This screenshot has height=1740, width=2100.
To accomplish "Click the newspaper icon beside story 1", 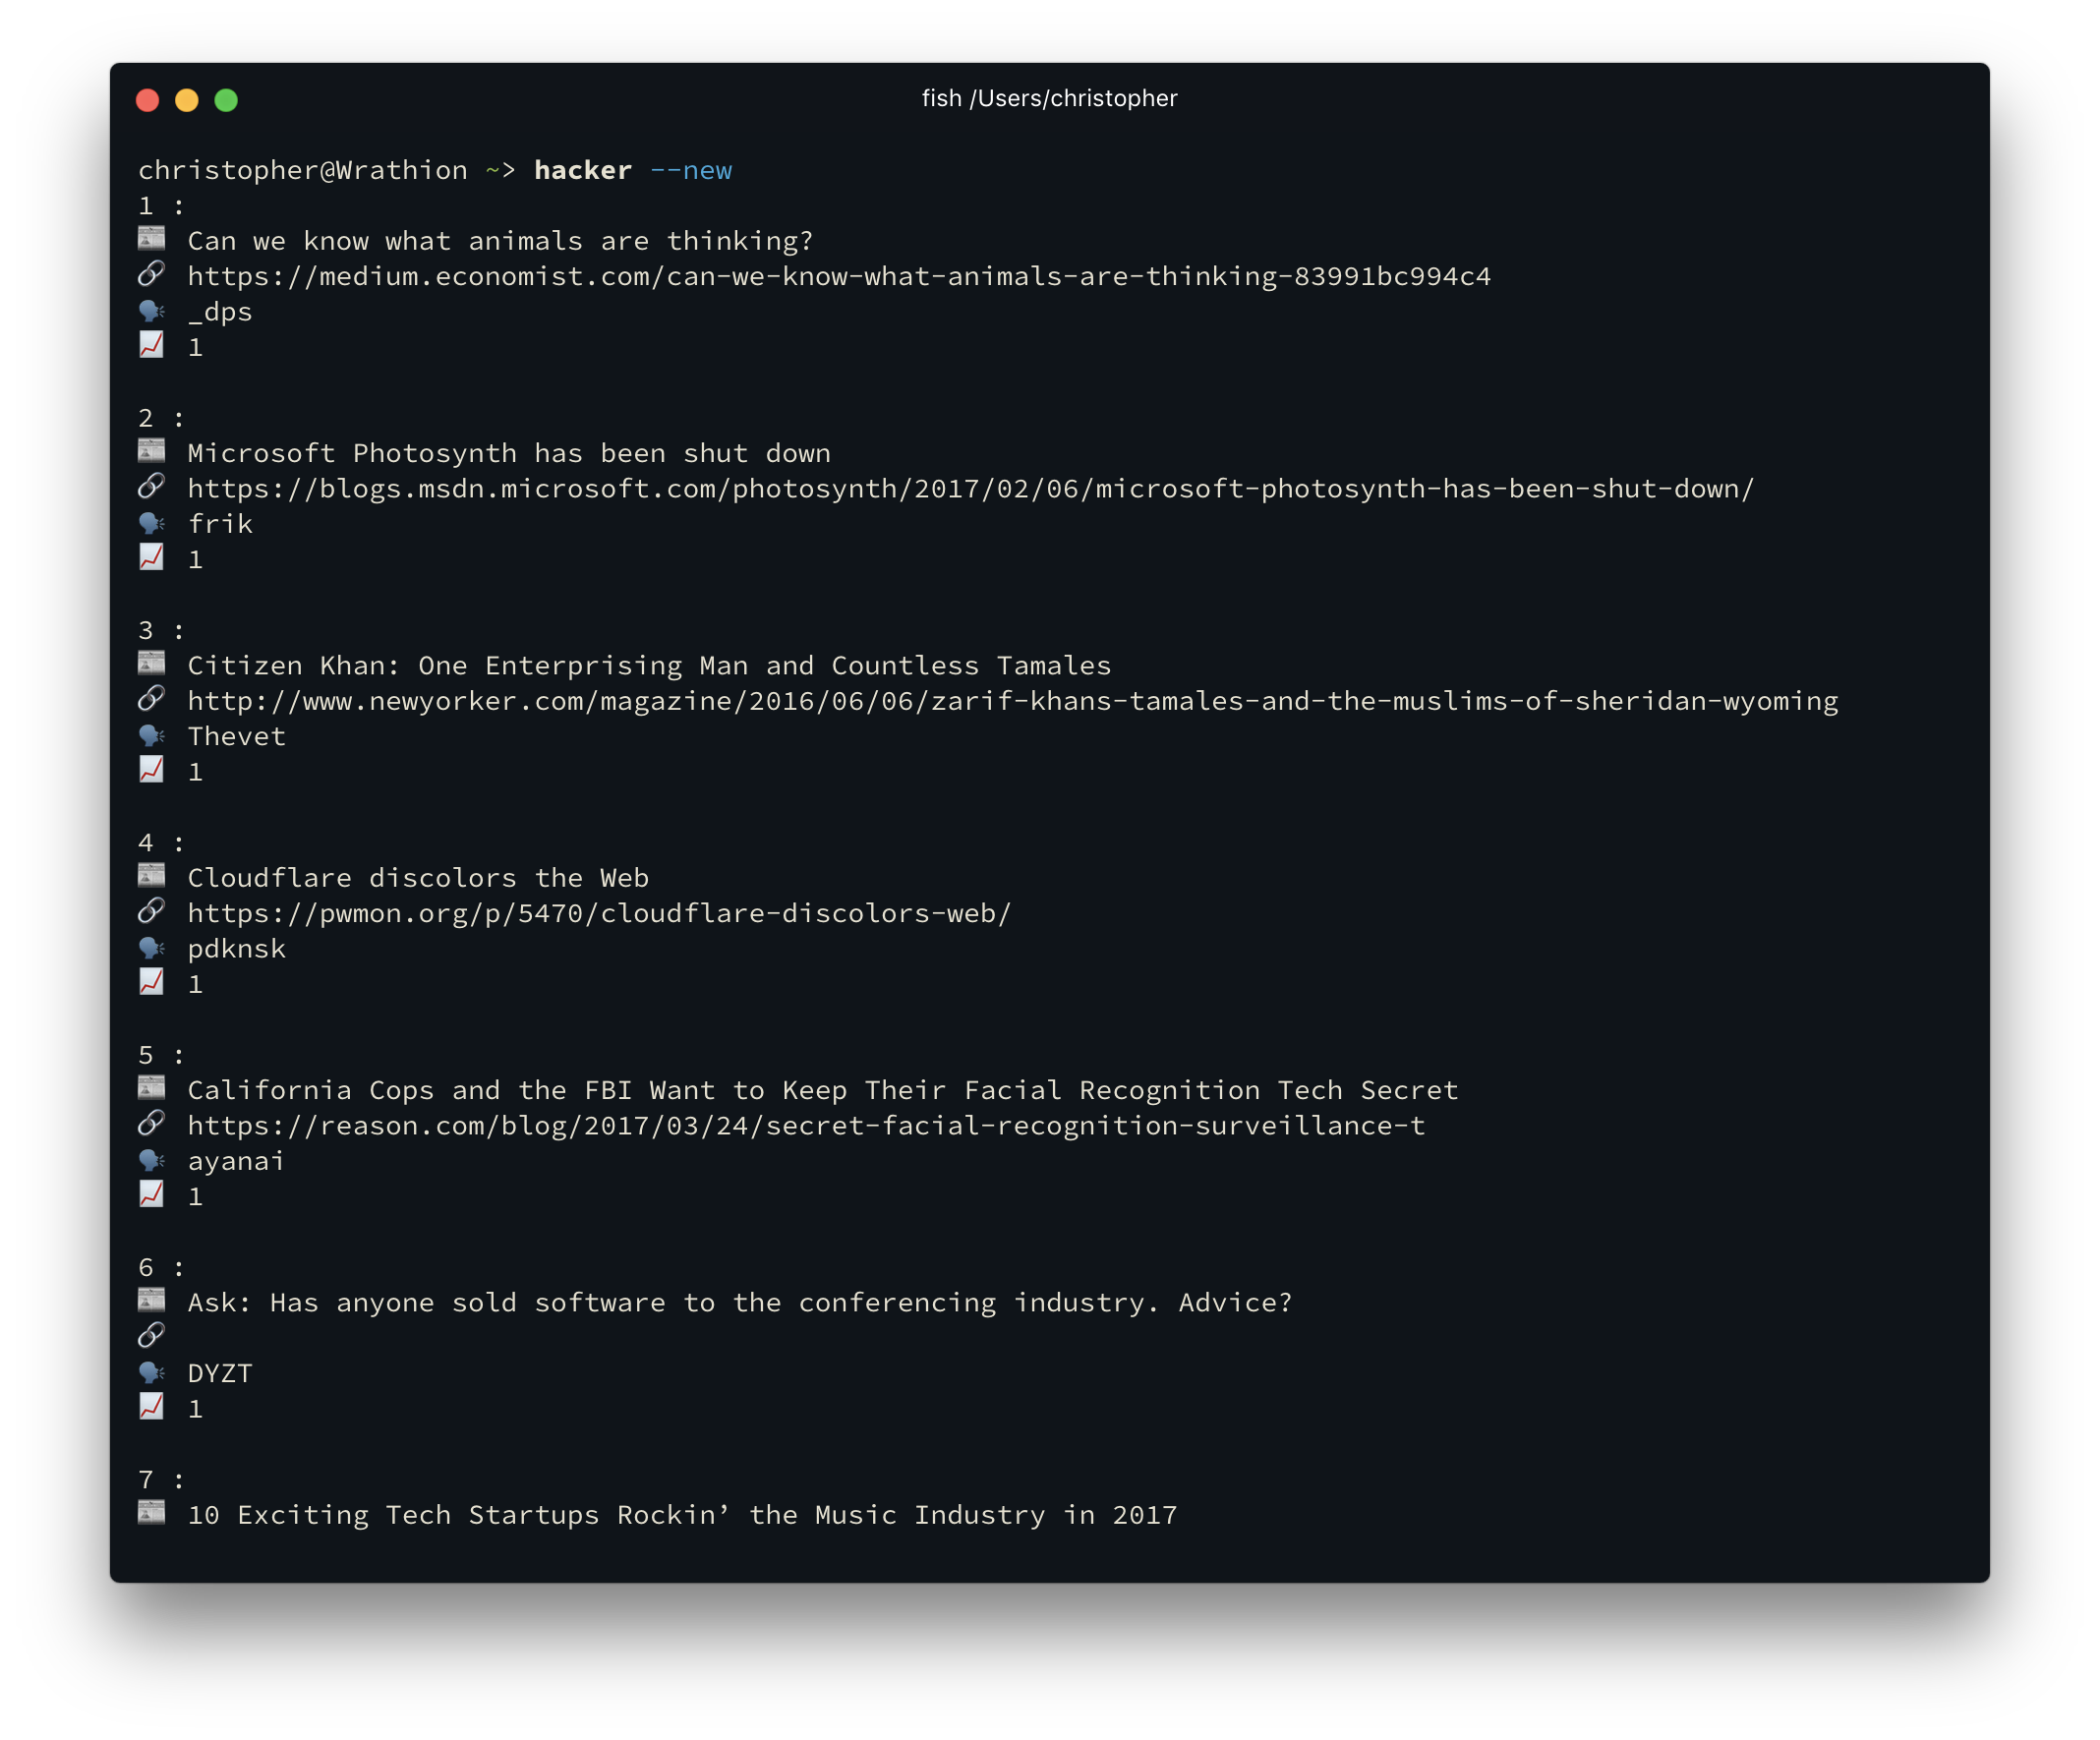I will point(152,240).
